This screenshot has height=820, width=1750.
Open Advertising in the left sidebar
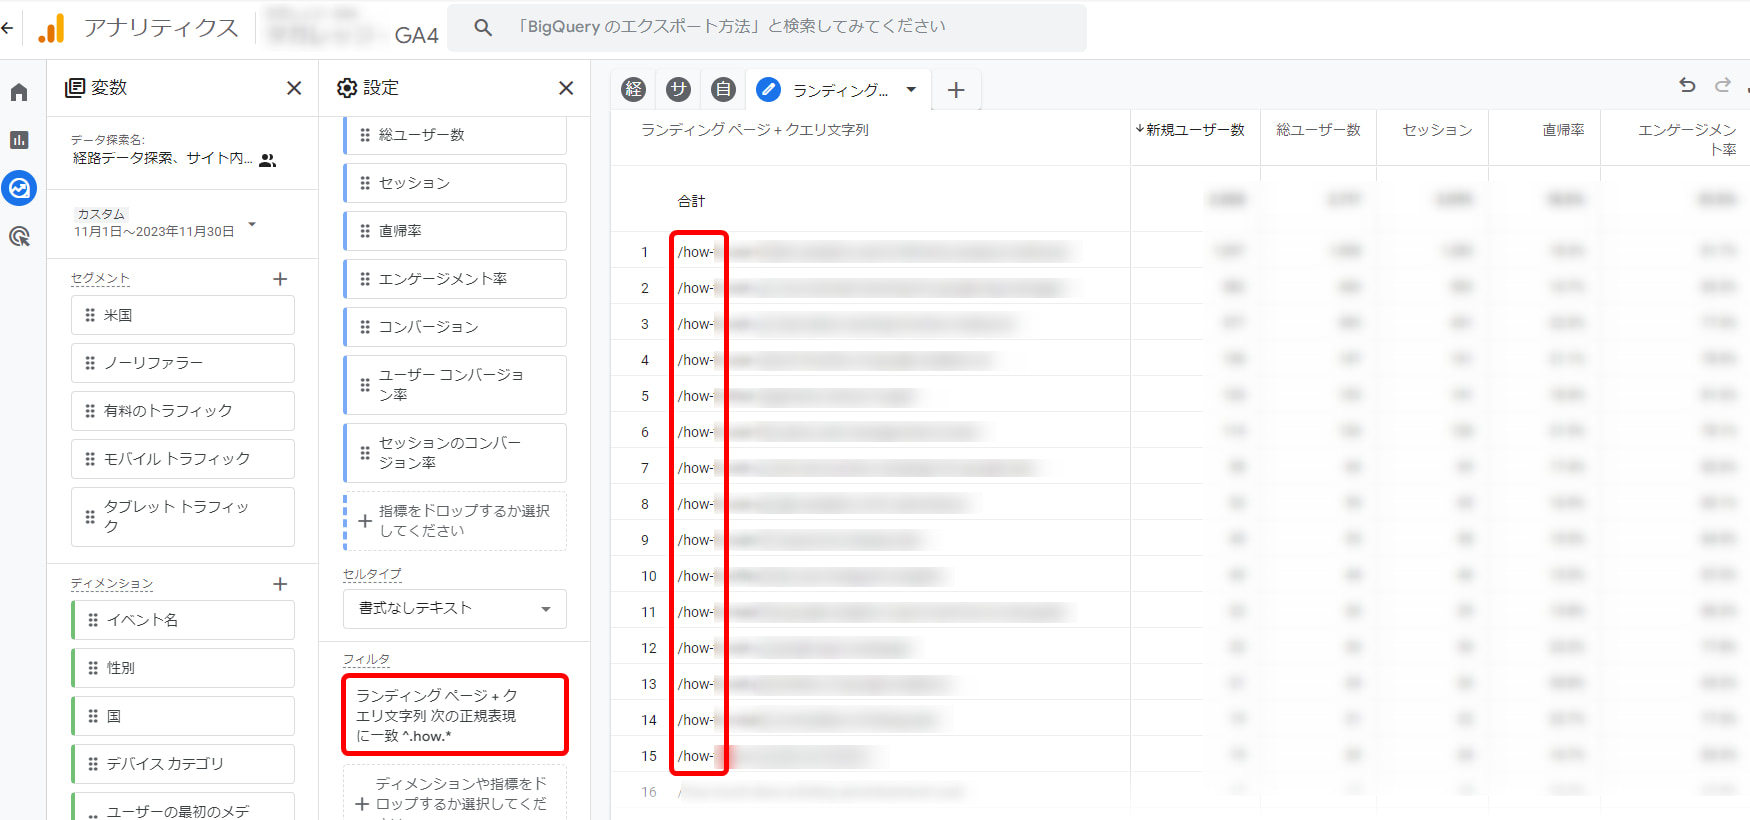[19, 236]
